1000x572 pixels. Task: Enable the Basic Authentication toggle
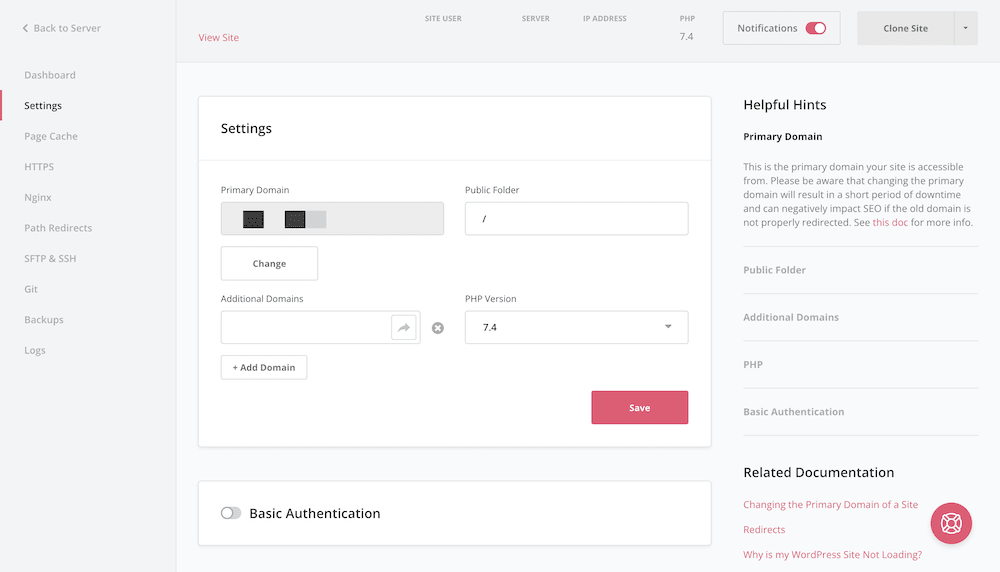tap(231, 513)
